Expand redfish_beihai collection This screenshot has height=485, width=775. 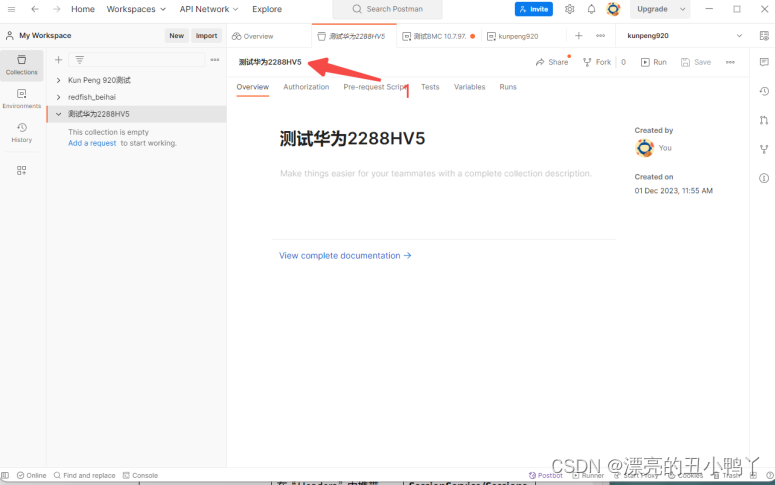click(58, 97)
